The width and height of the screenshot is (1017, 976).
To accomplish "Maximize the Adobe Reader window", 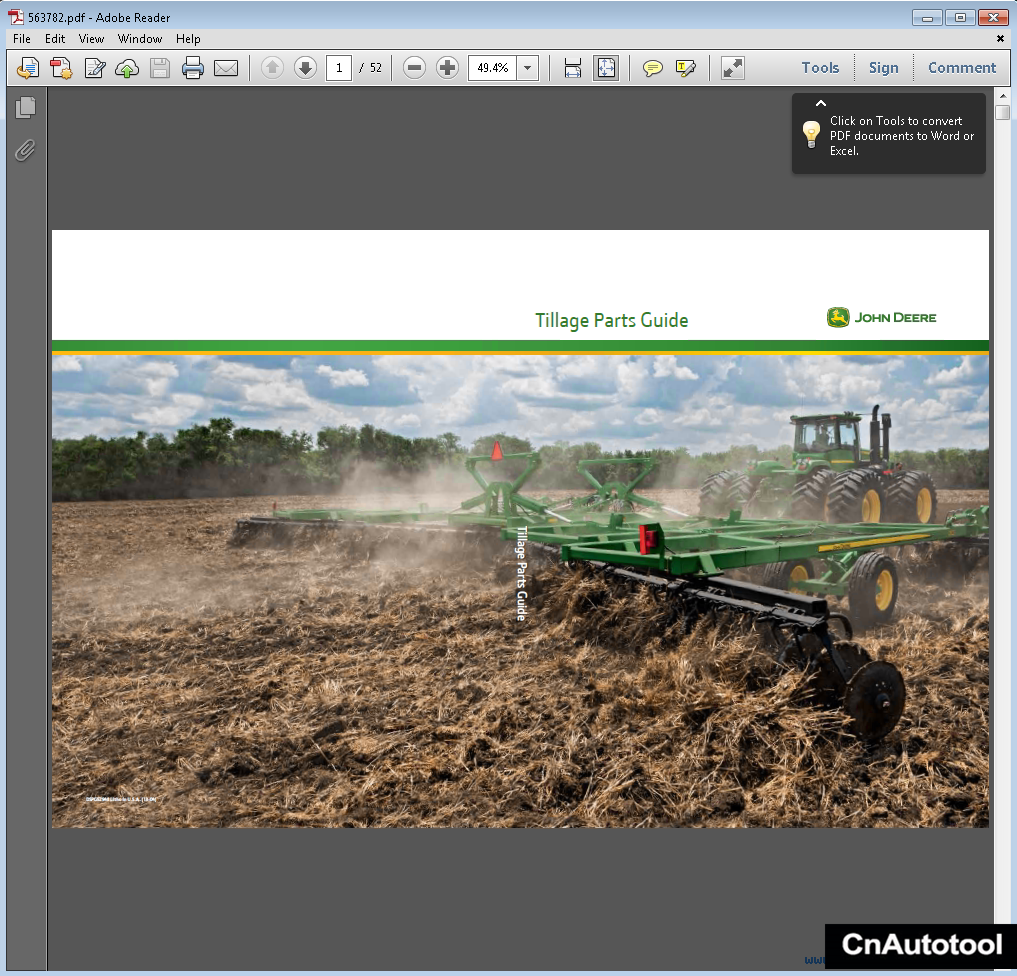I will pos(960,18).
